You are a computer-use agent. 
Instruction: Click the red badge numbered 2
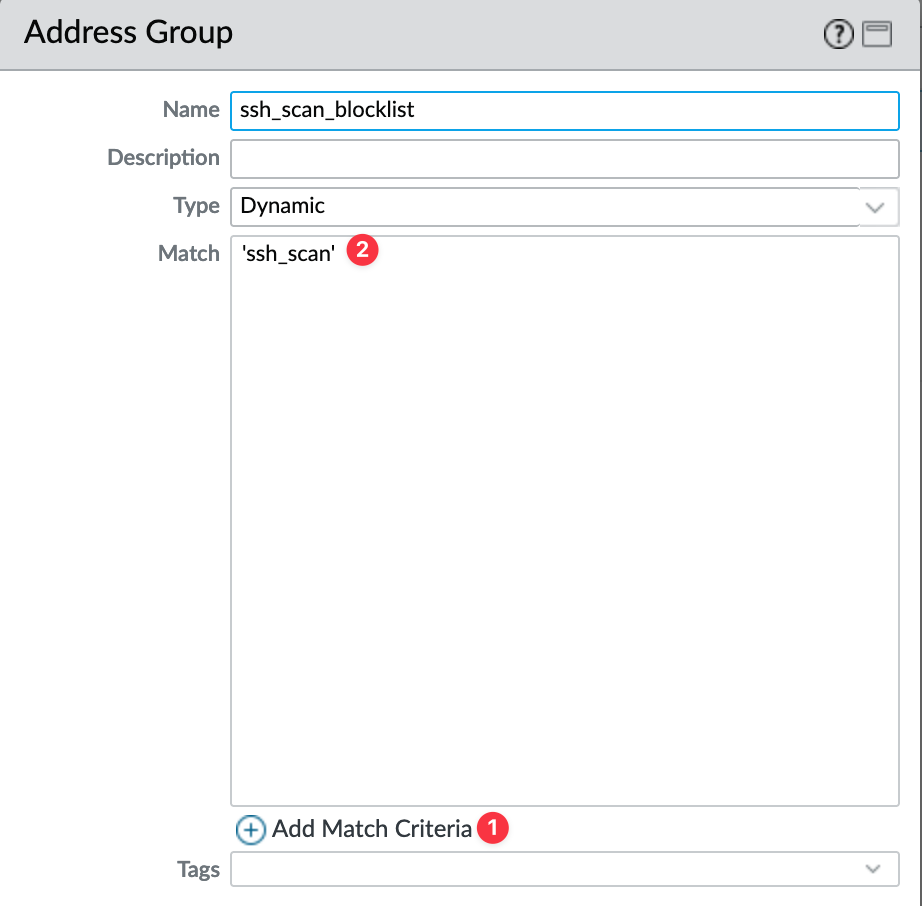click(362, 250)
